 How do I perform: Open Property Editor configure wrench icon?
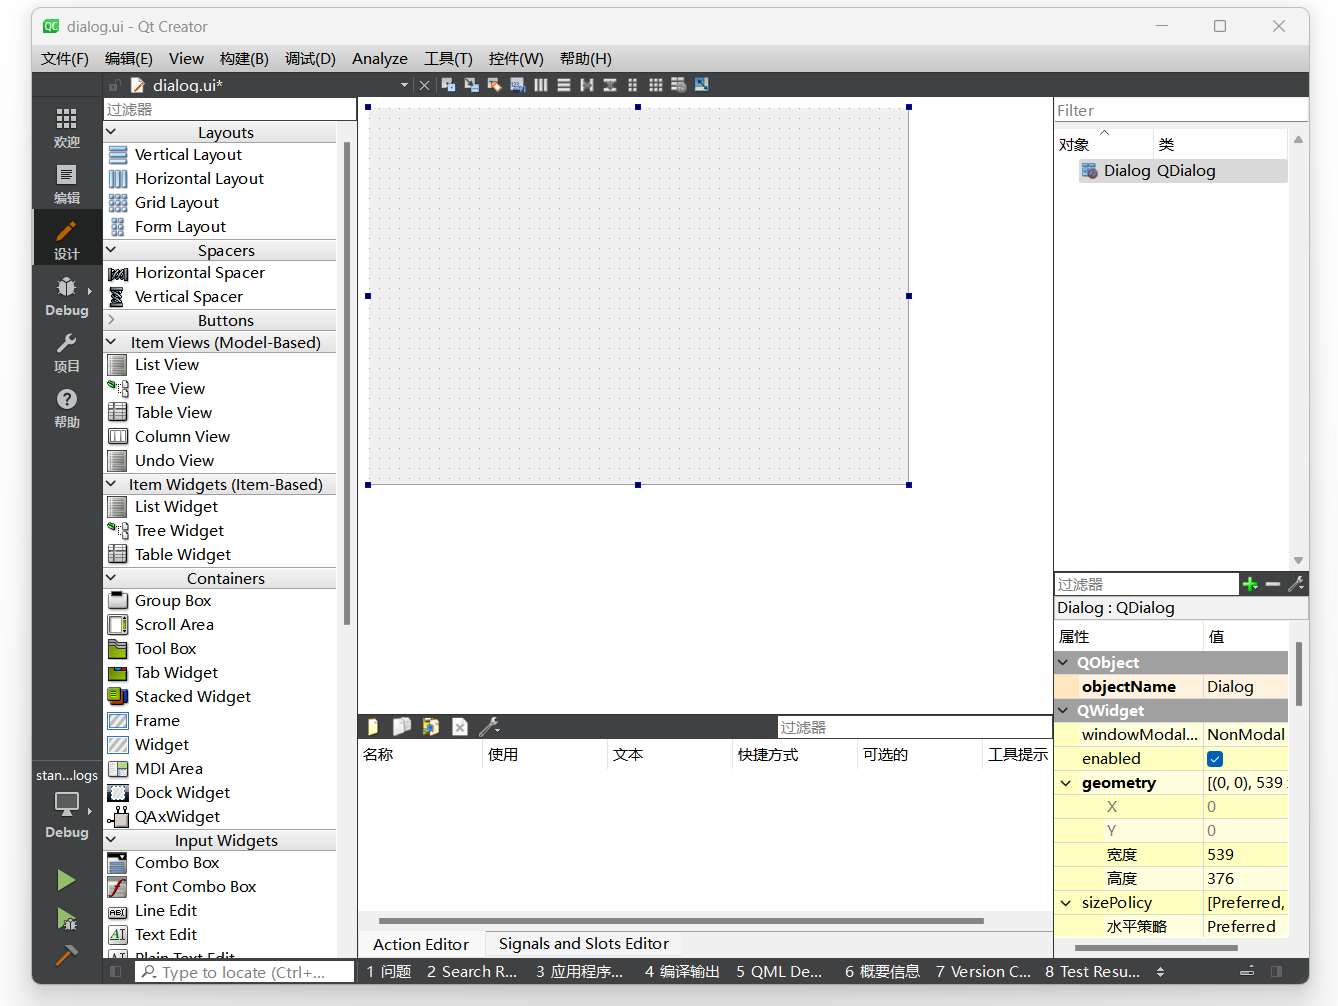(1296, 584)
